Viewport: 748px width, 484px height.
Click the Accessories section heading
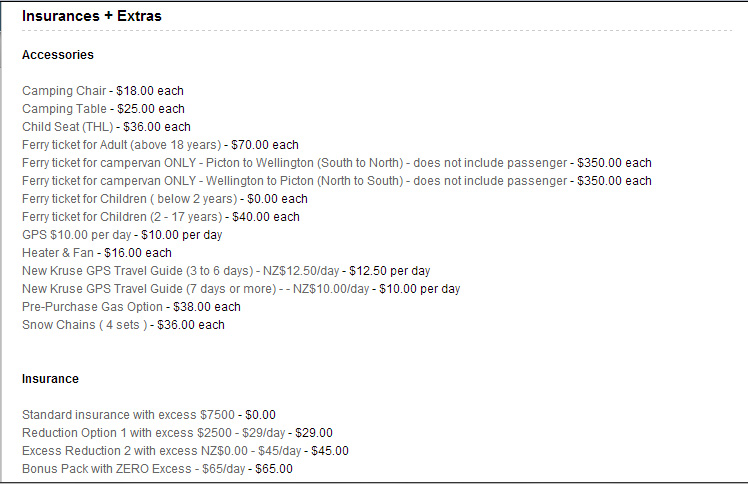[x=58, y=55]
